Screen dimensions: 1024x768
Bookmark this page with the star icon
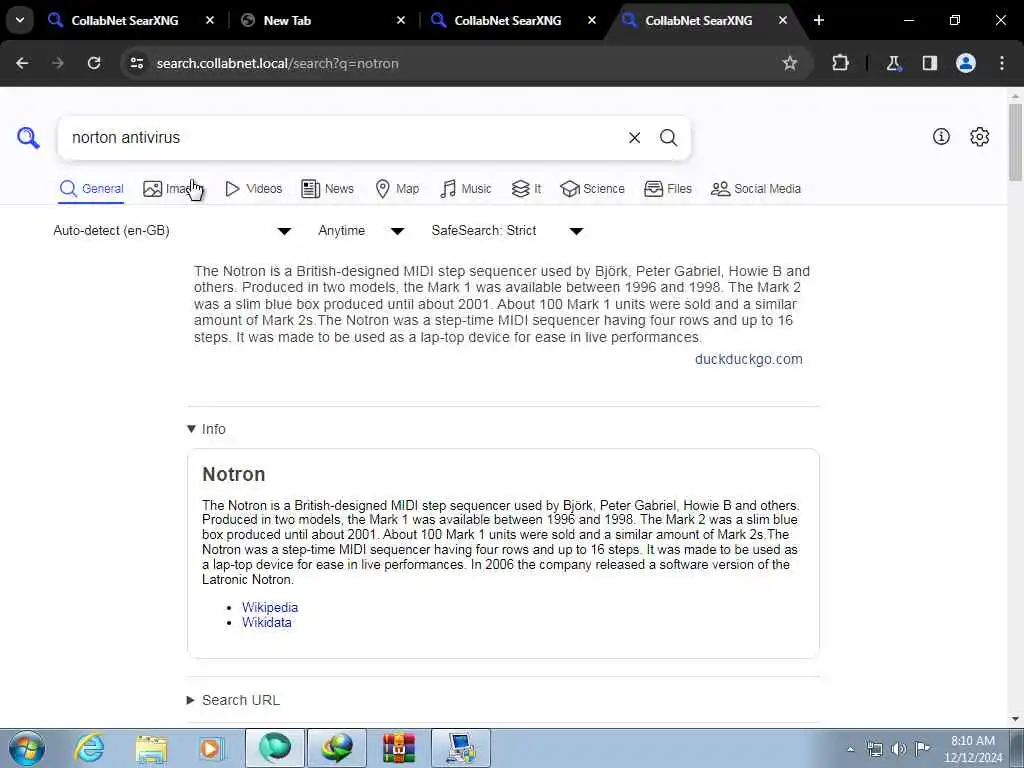[x=790, y=63]
